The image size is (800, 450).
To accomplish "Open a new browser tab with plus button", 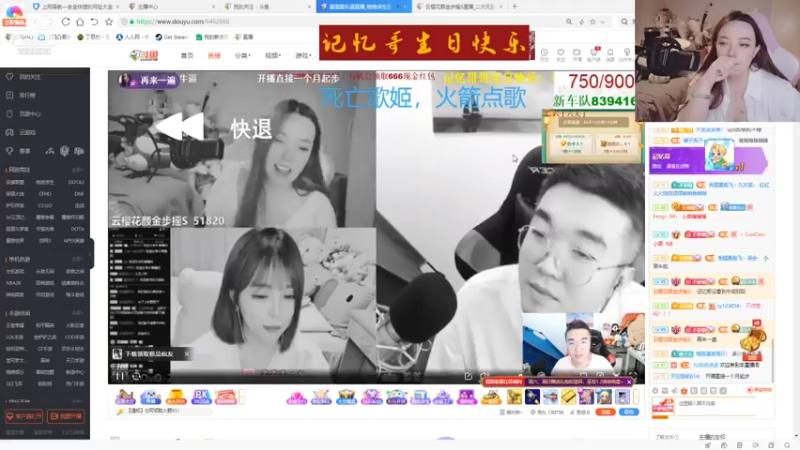I will (514, 7).
